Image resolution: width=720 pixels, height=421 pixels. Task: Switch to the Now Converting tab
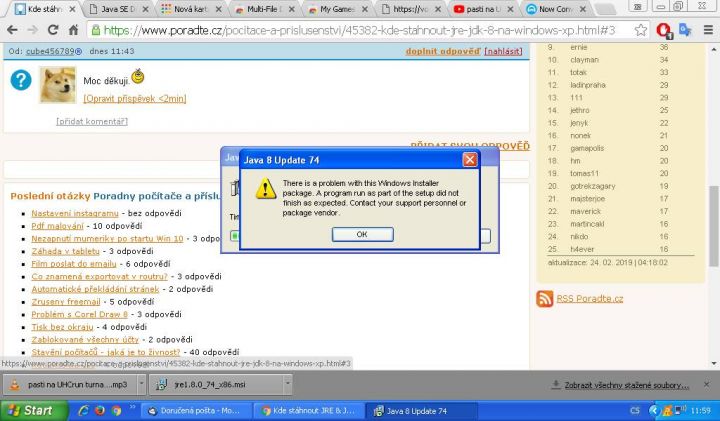(554, 9)
